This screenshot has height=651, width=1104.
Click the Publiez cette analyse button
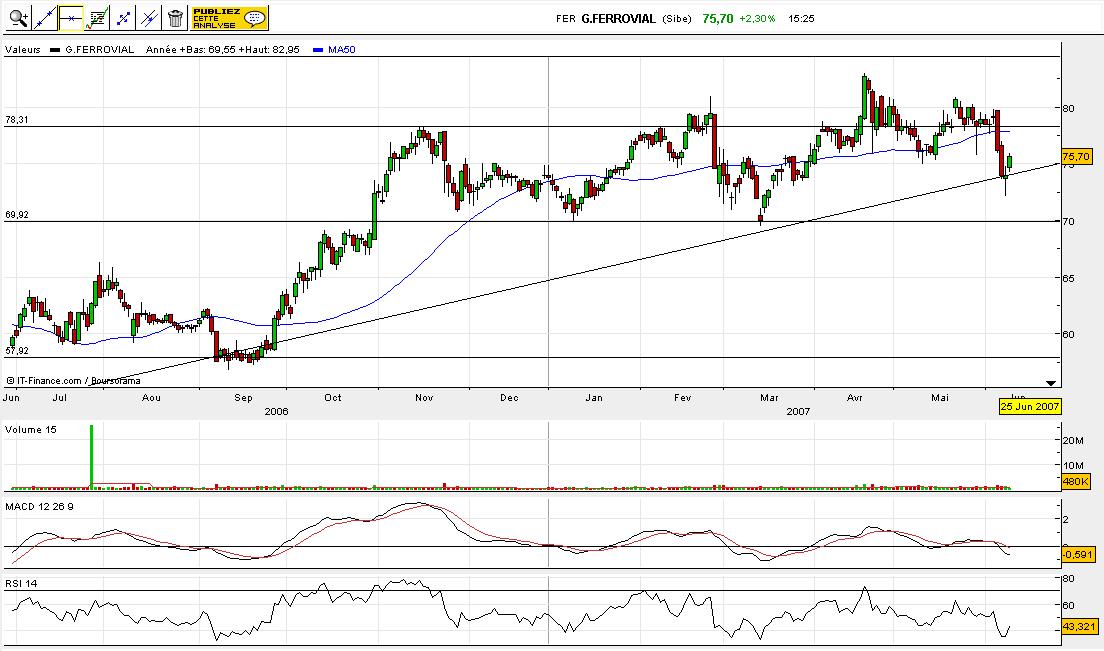tap(230, 18)
